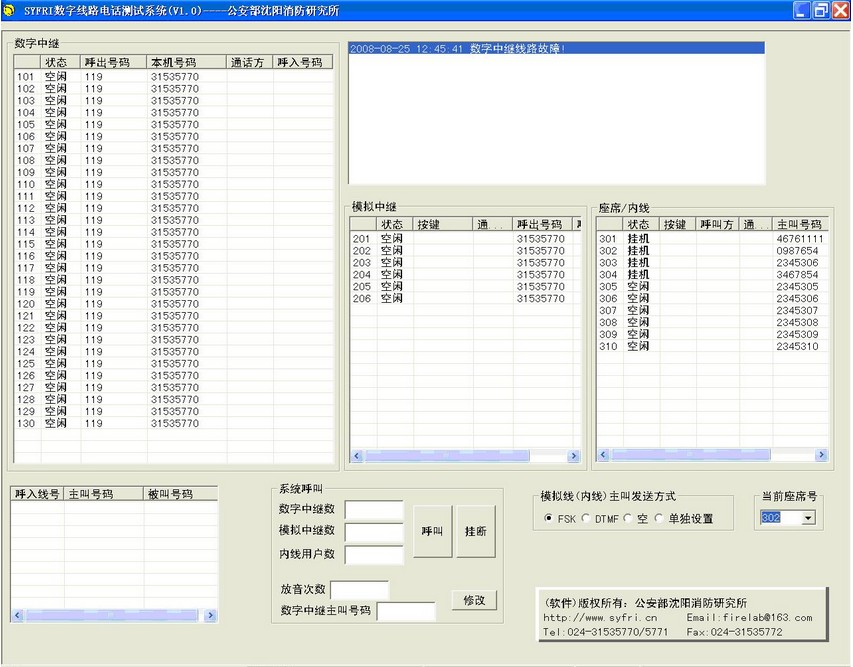The image size is (853, 667).
Task: Click the http://www.syfri.cn website text
Action: [x=600, y=617]
